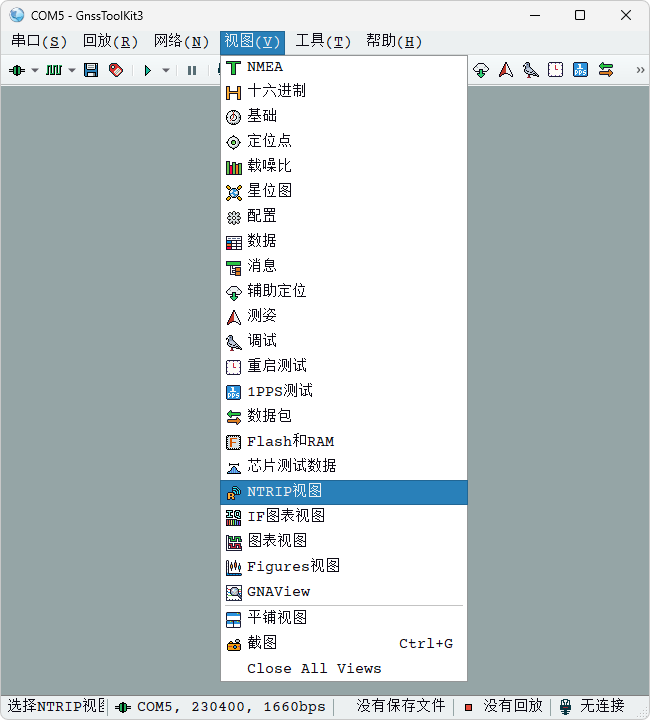Select 图表视图 chart view menu item
650x720 pixels.
[x=344, y=541]
